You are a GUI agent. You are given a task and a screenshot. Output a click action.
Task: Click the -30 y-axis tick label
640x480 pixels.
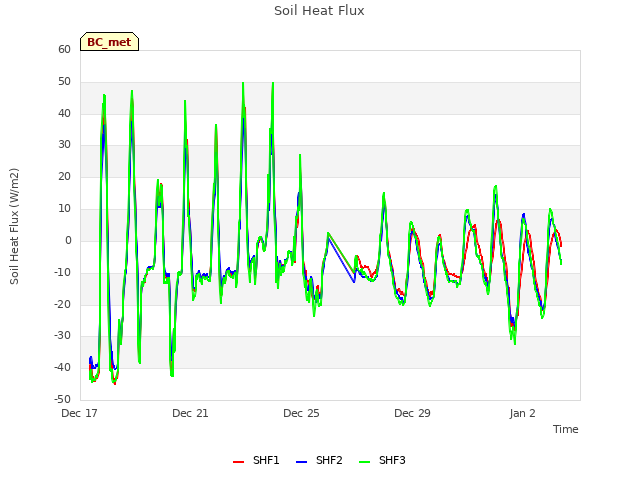pyautogui.click(x=63, y=336)
